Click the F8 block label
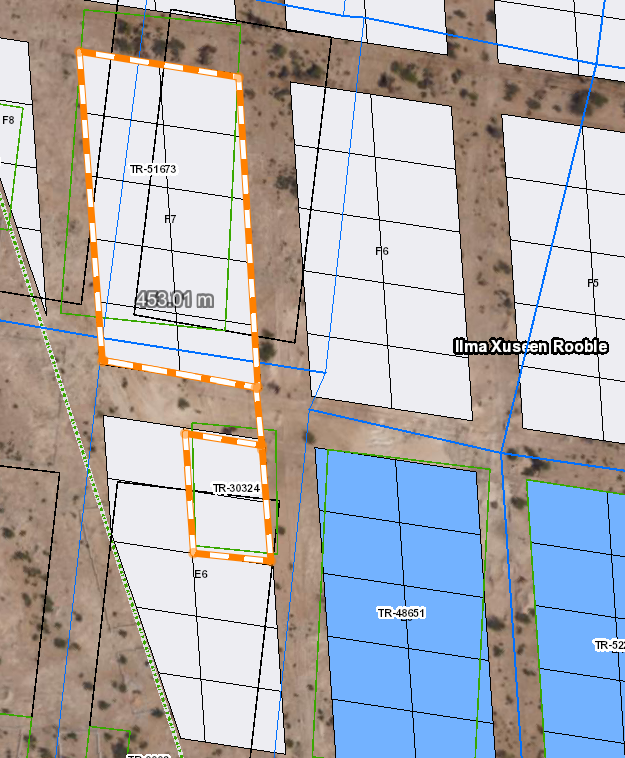625x758 pixels. (x=8, y=120)
